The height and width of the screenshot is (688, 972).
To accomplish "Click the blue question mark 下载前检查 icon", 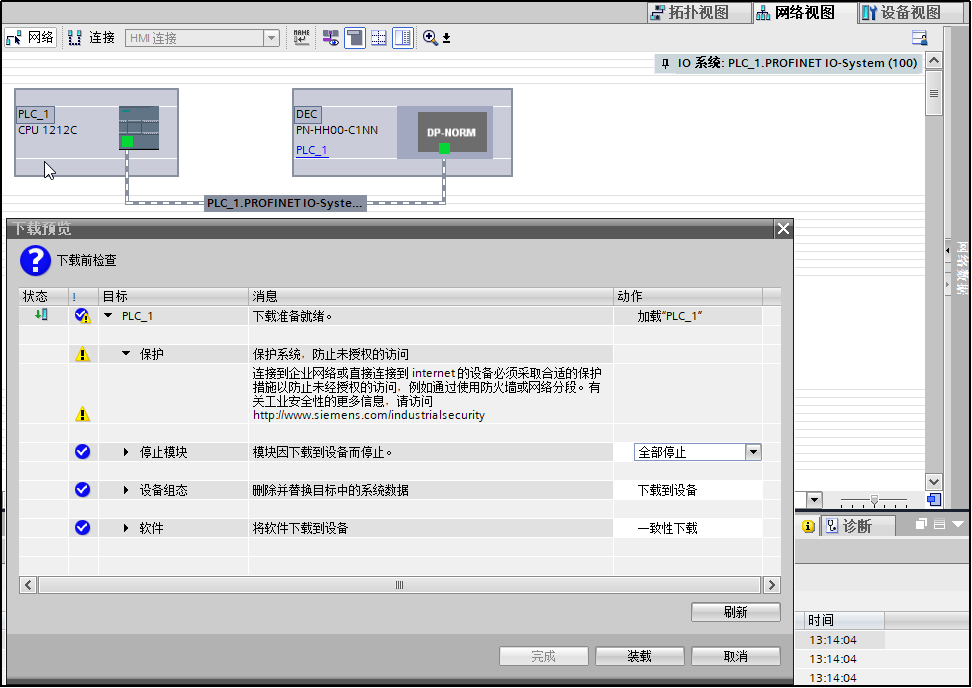I will [x=35, y=260].
